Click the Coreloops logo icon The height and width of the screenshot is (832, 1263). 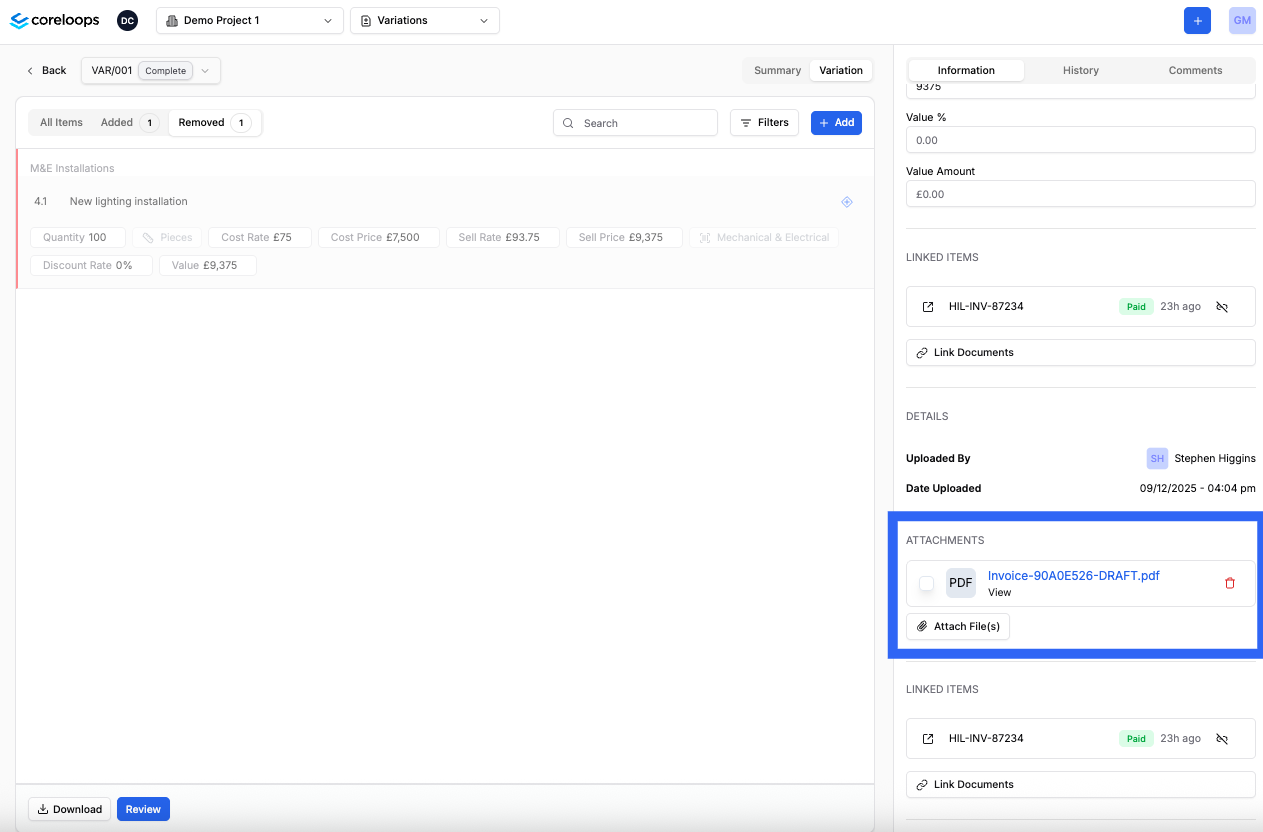click(19, 20)
